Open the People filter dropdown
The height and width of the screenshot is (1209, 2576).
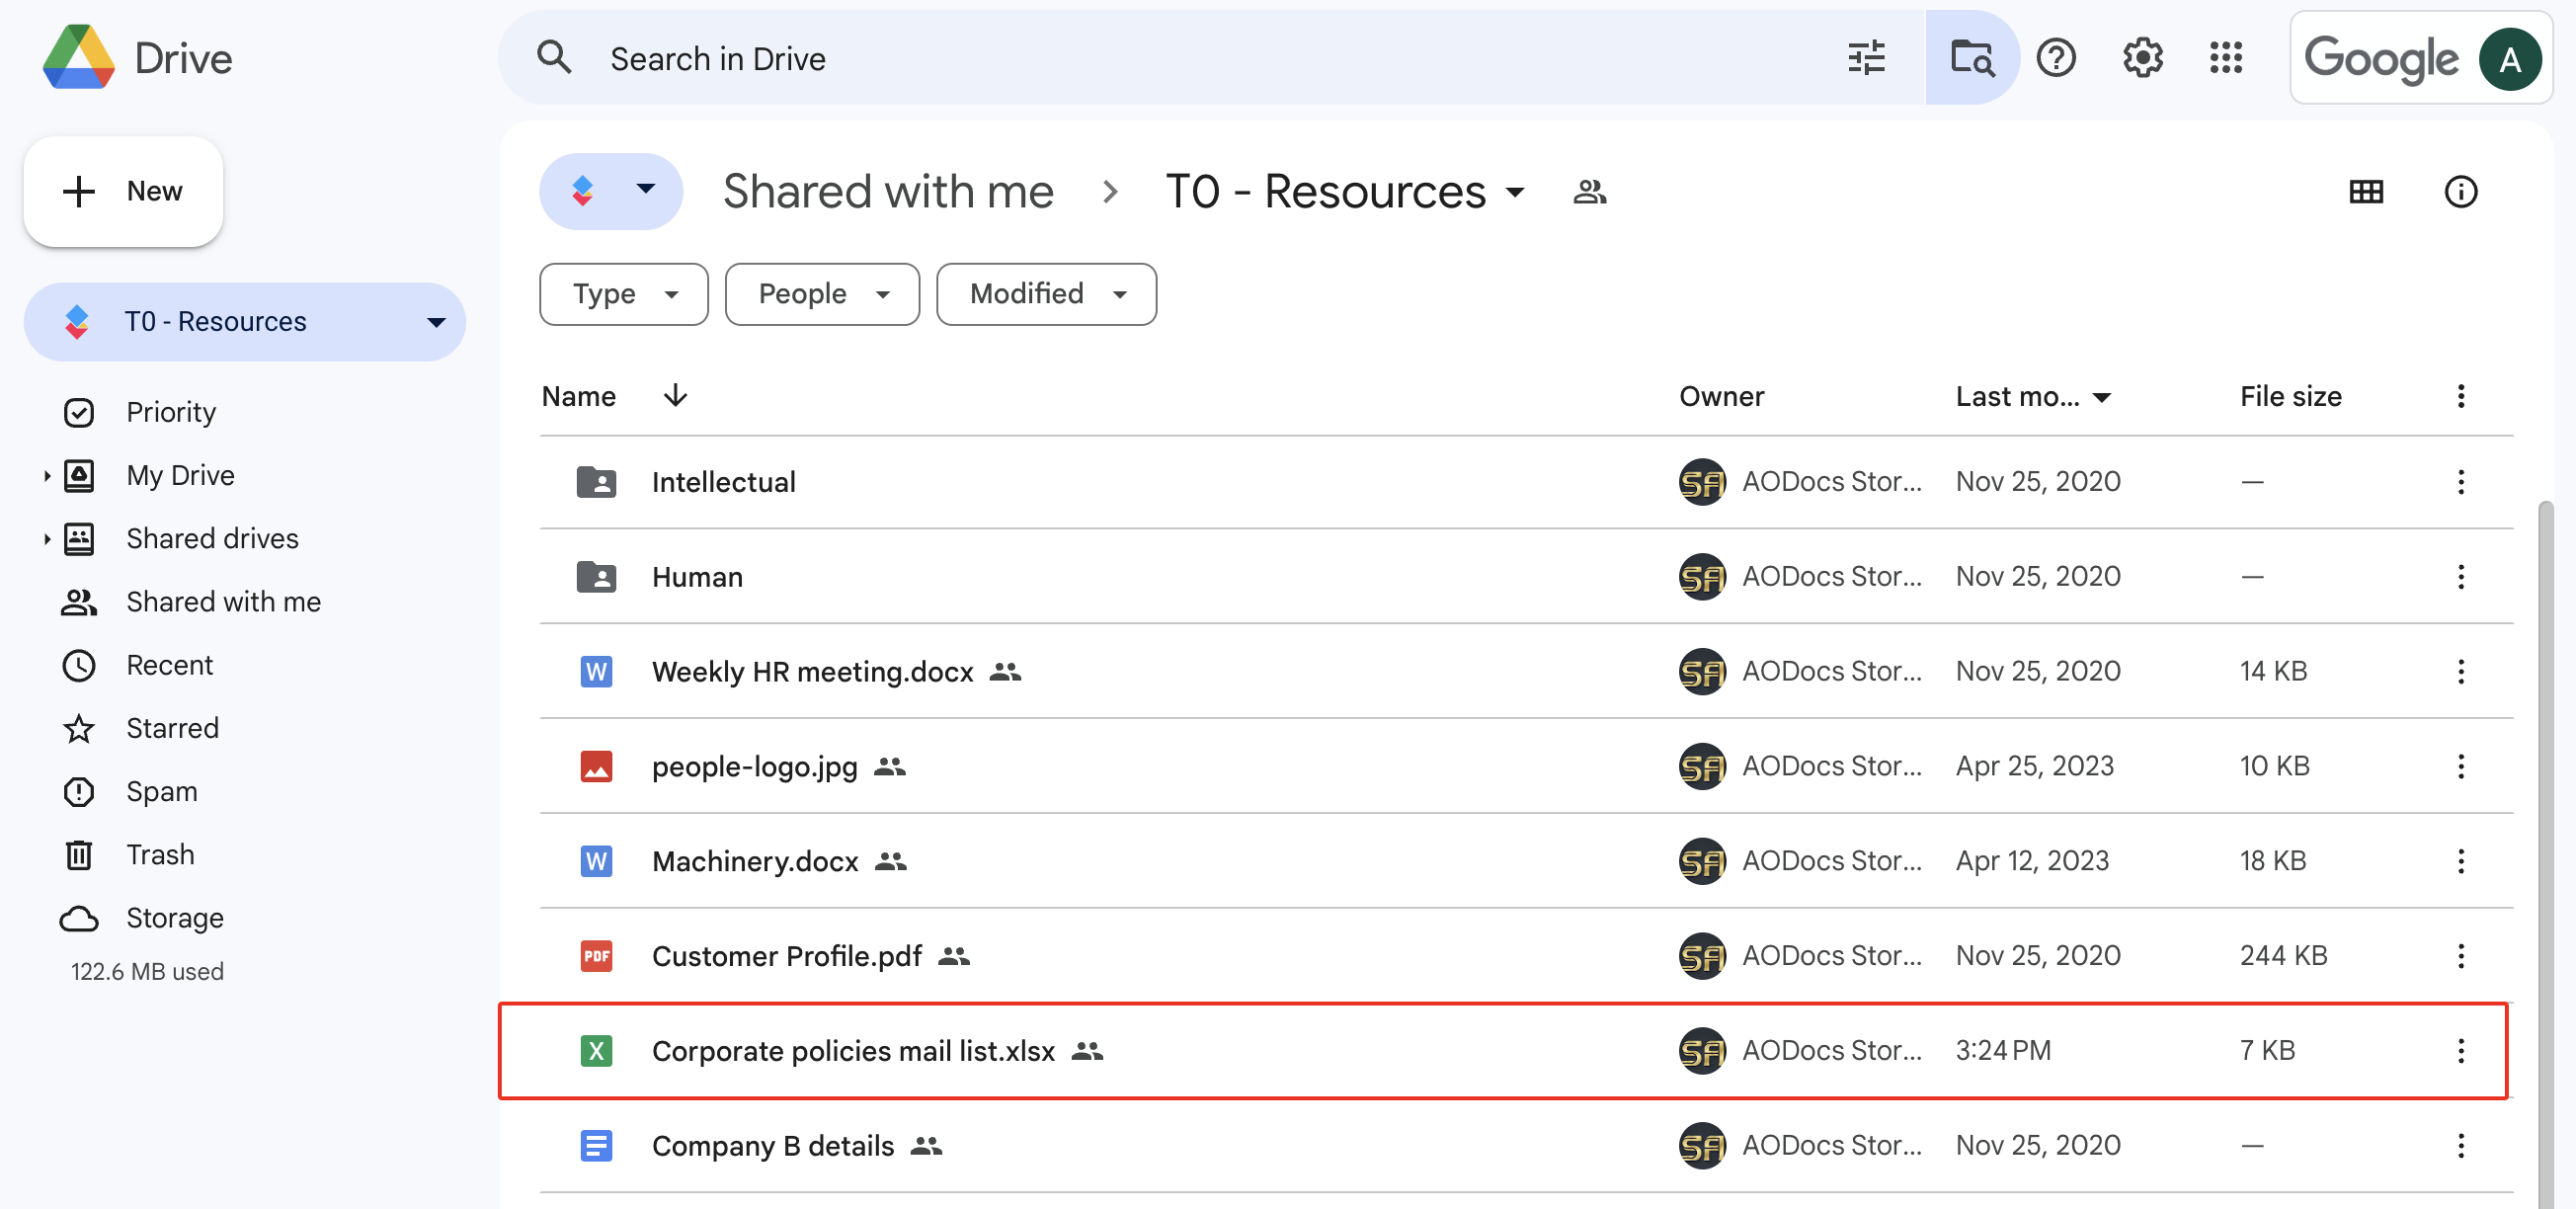click(x=822, y=294)
